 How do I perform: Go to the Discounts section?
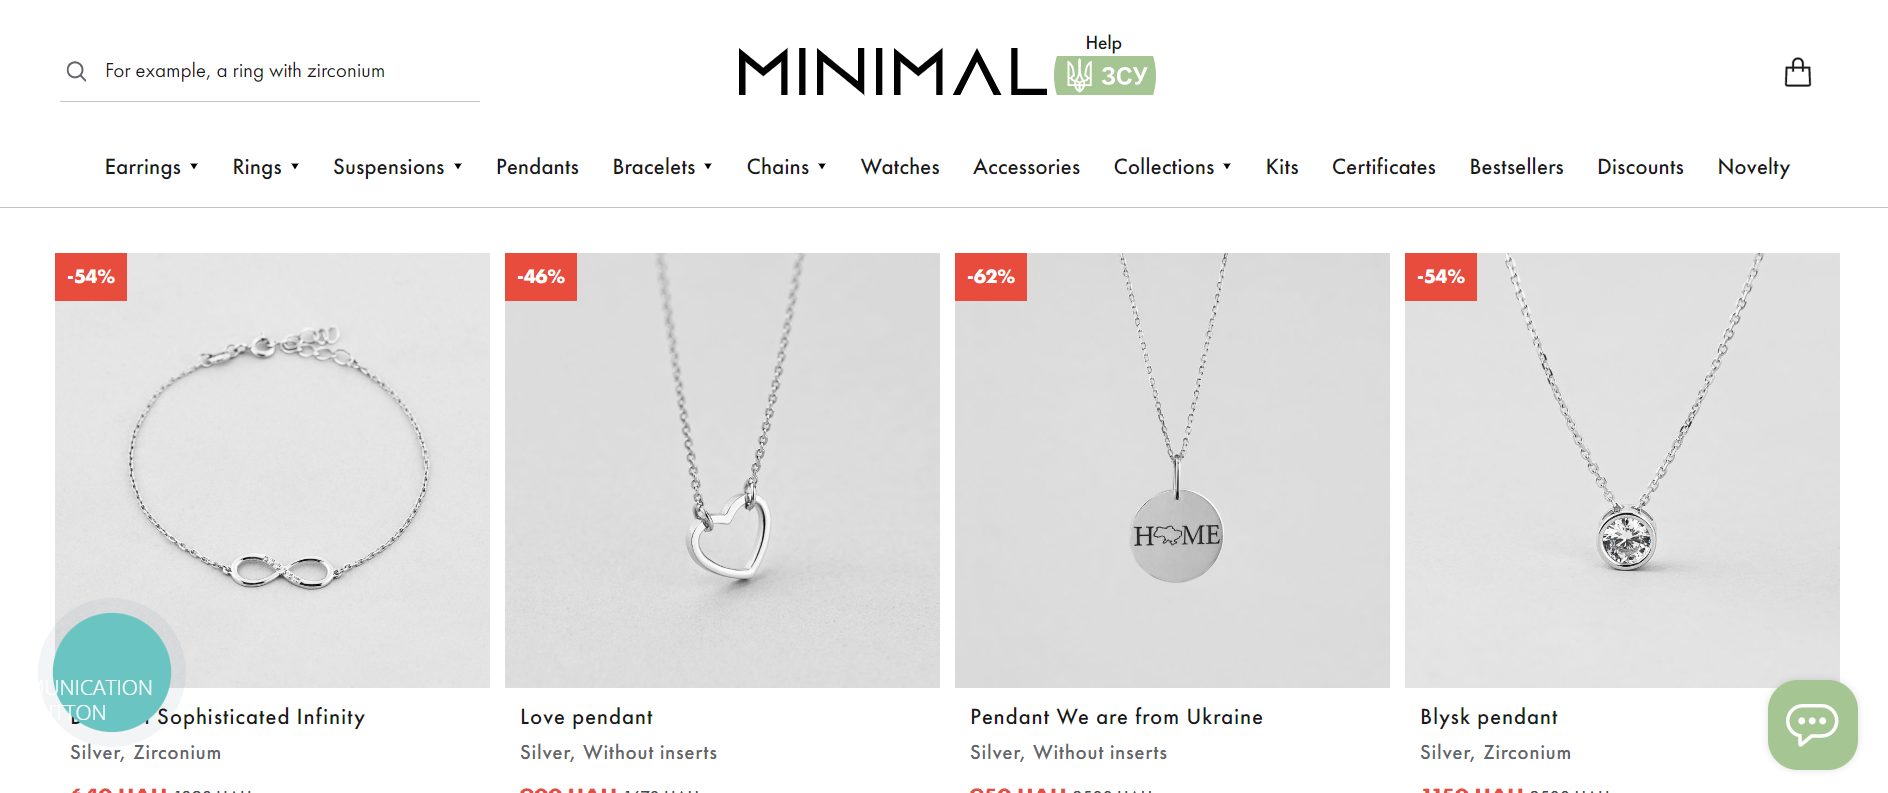(x=1640, y=167)
